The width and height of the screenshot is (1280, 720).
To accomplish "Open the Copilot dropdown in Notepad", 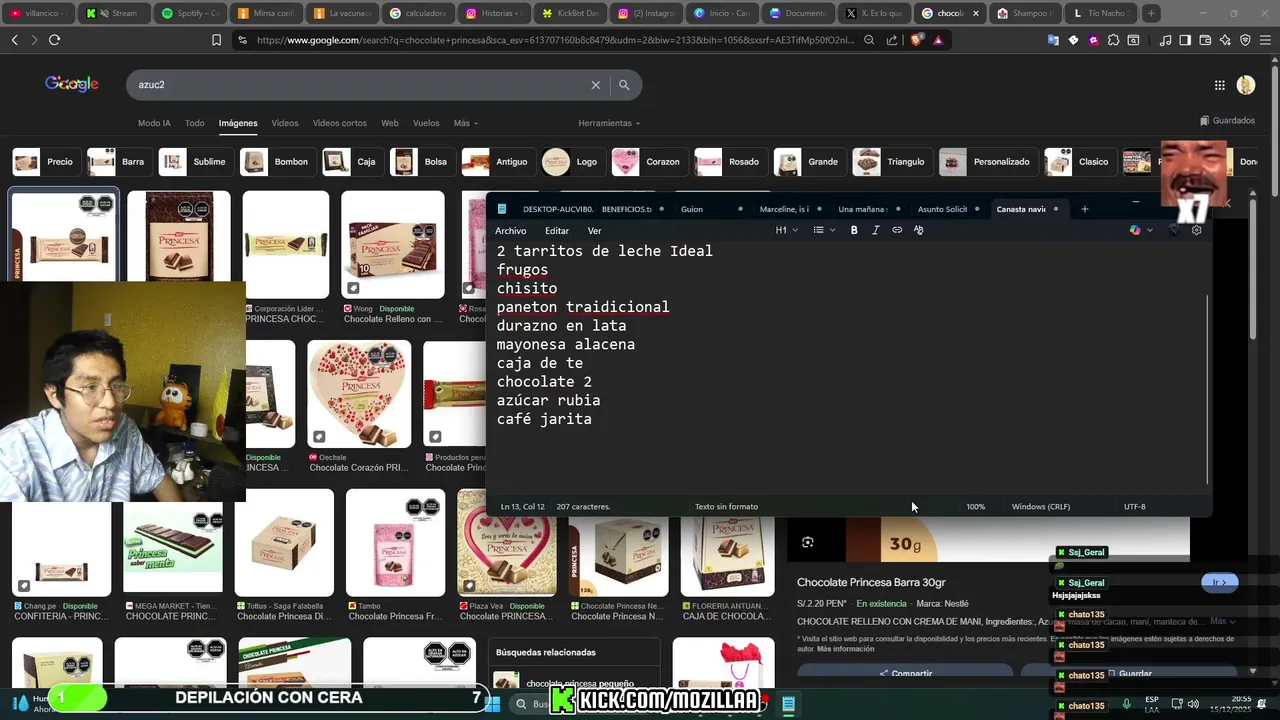I will point(1141,230).
